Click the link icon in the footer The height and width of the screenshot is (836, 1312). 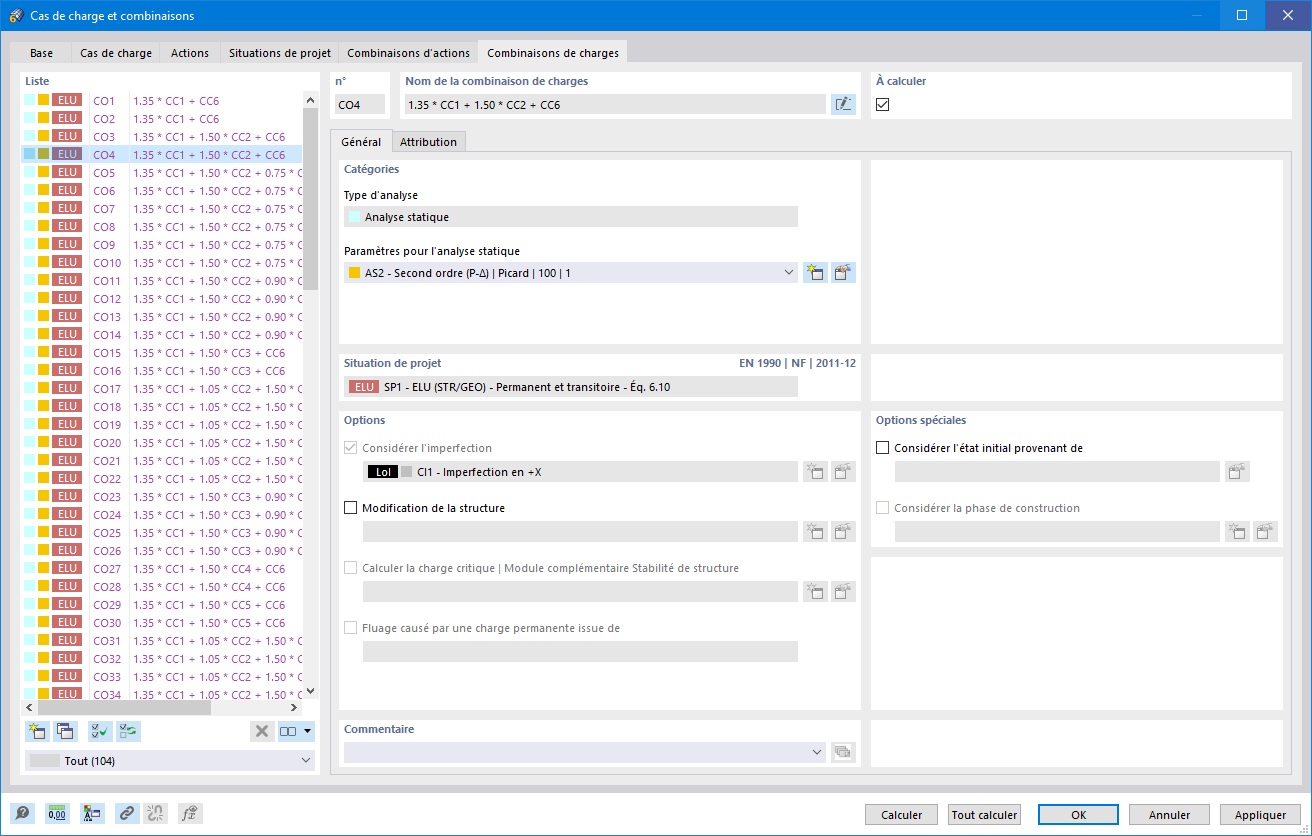(127, 814)
